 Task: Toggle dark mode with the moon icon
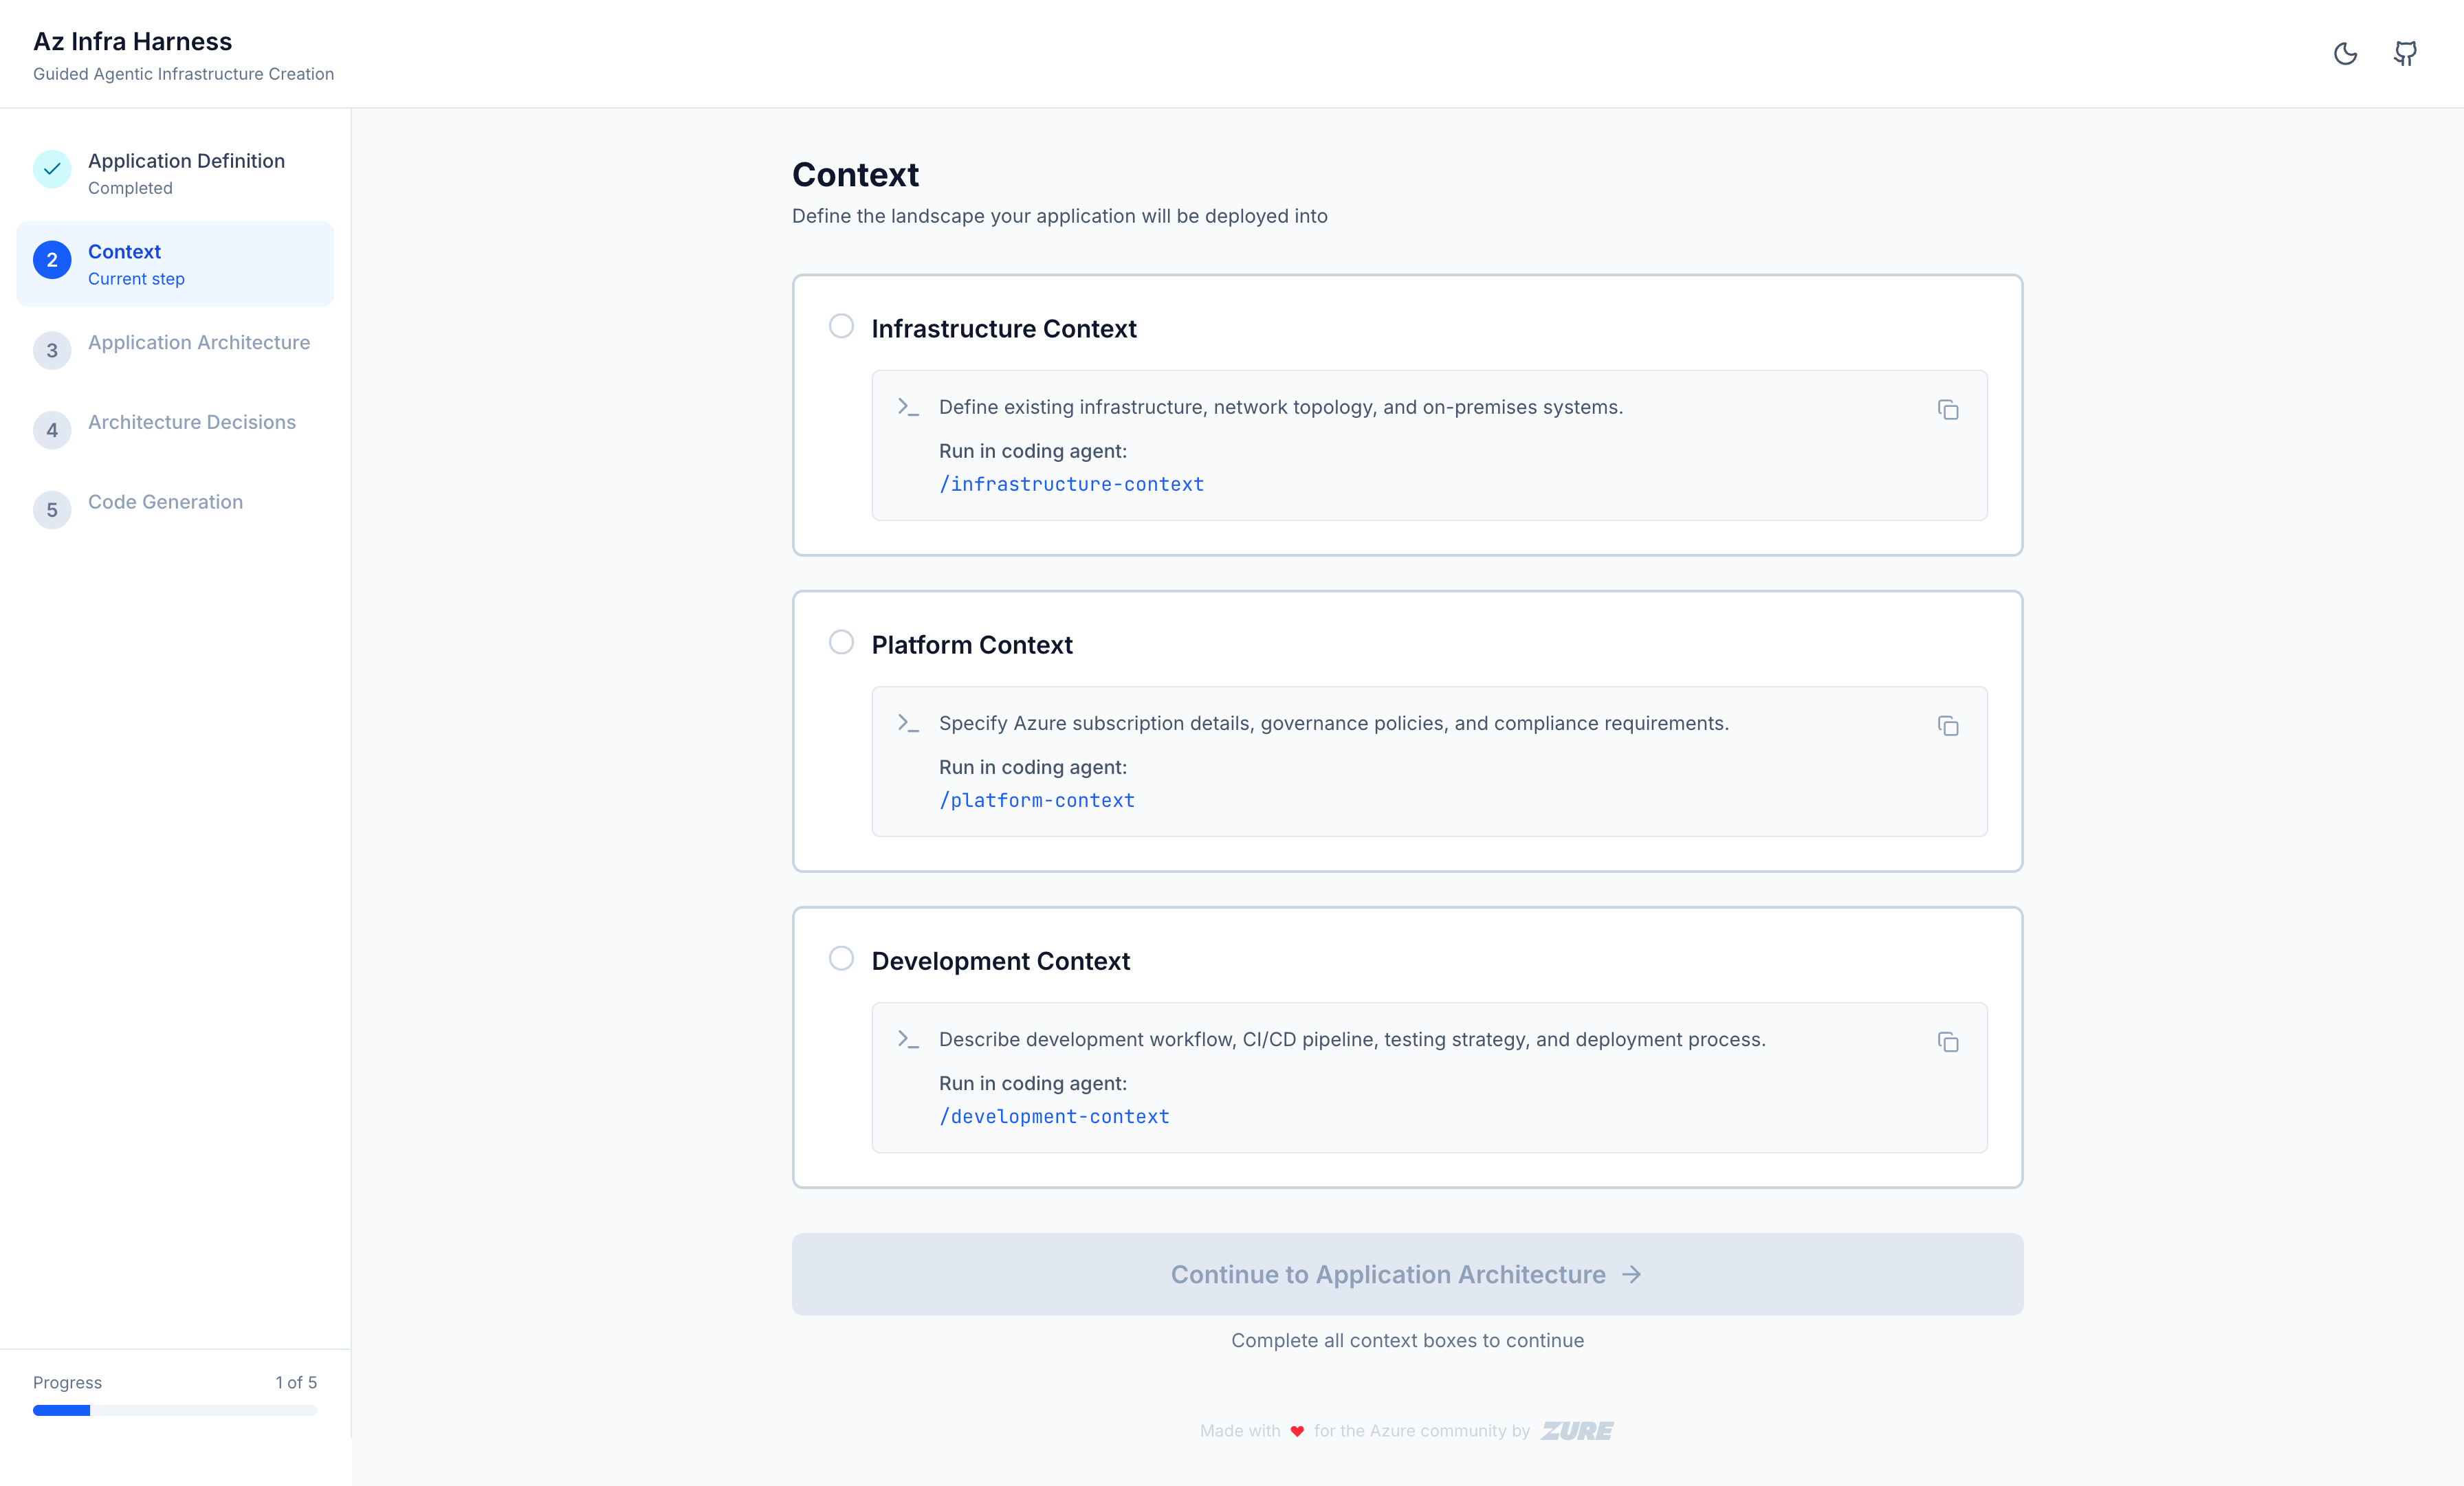(x=2346, y=54)
